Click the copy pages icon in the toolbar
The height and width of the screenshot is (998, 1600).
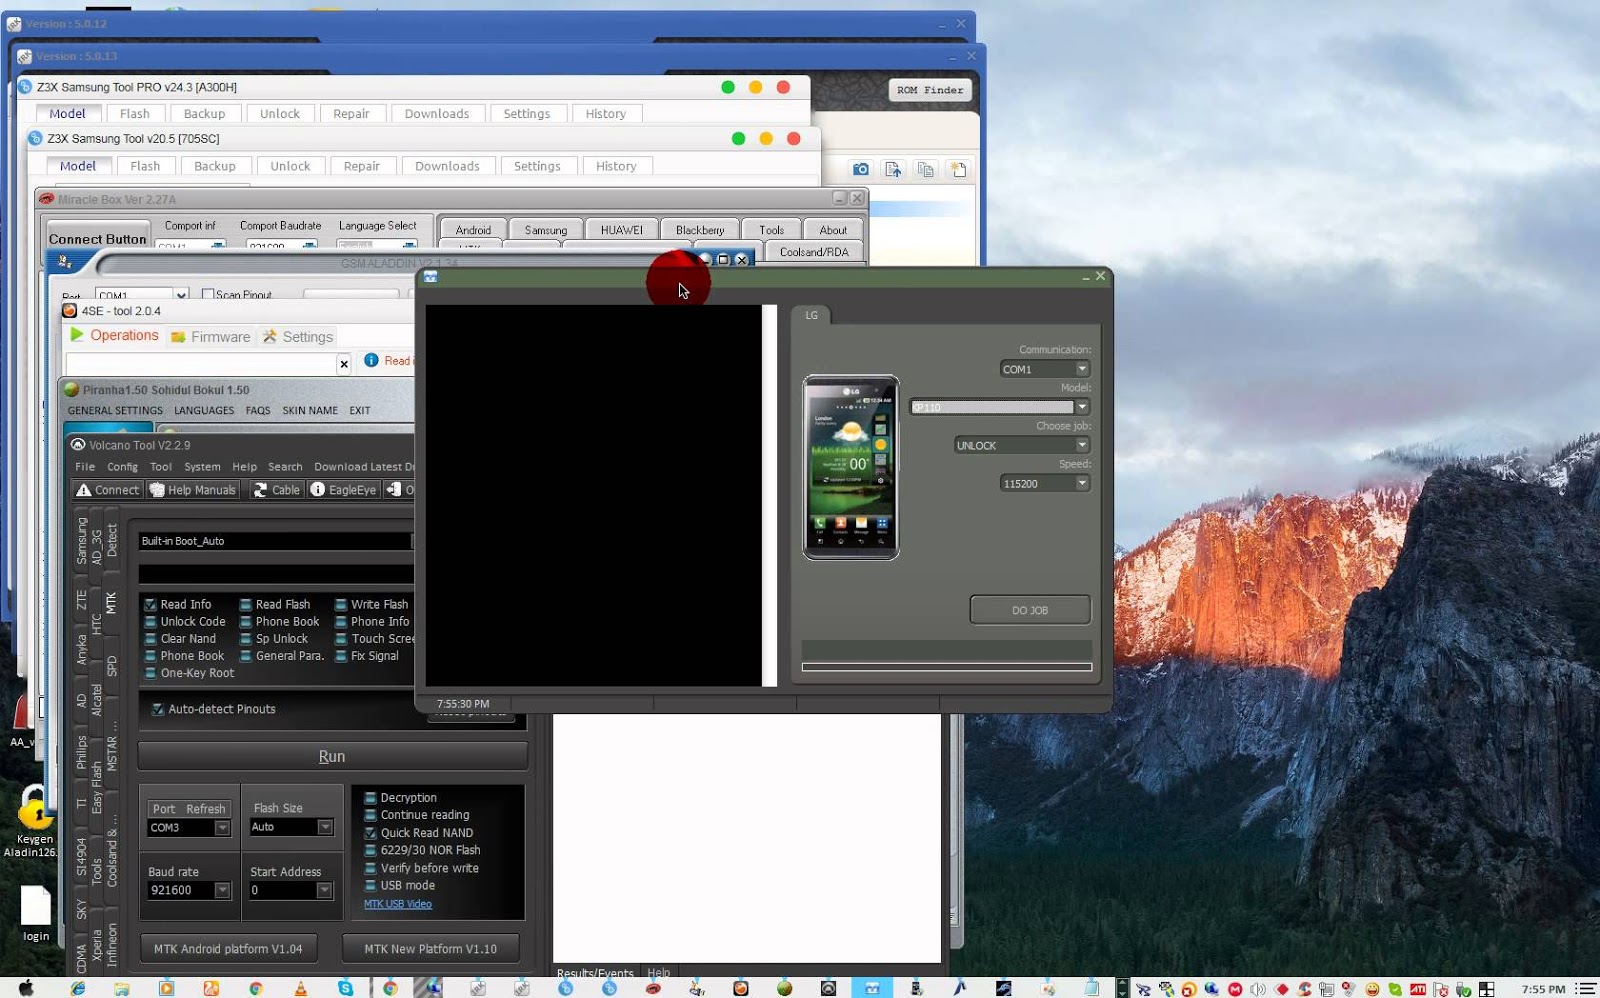(x=926, y=169)
